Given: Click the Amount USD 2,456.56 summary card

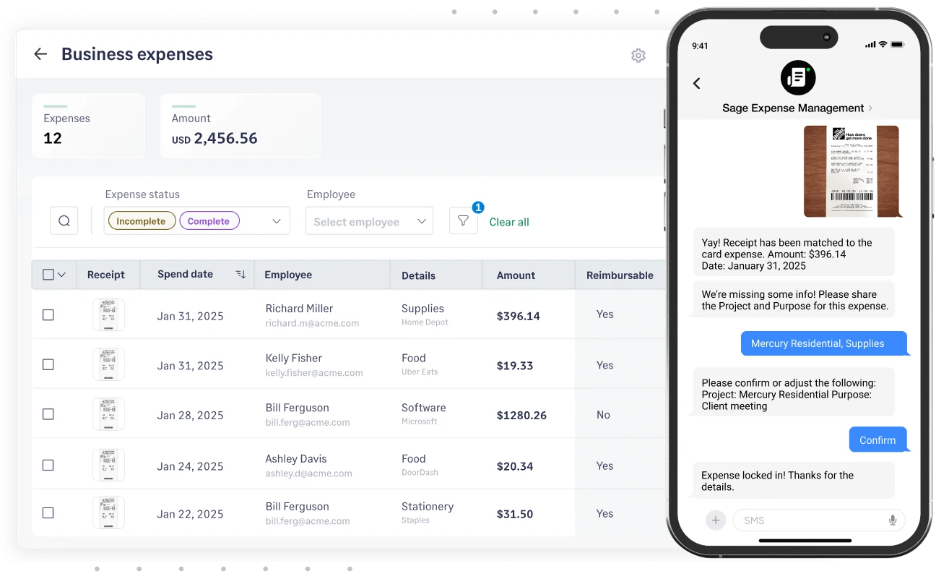Looking at the screenshot, I should click(x=241, y=126).
